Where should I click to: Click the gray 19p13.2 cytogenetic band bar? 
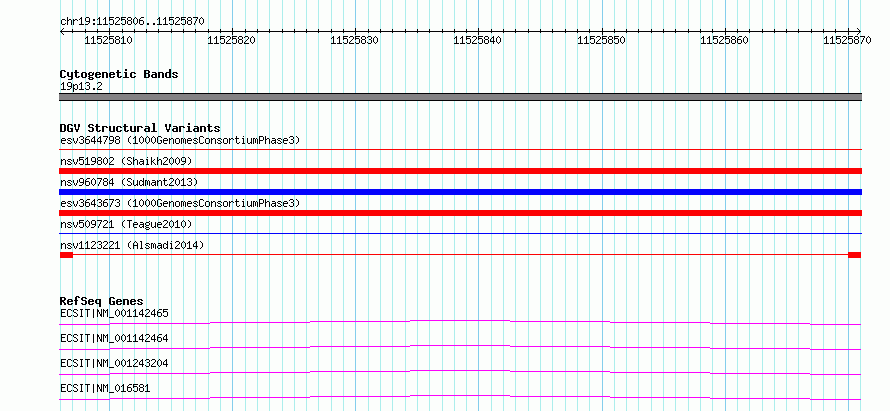[460, 97]
